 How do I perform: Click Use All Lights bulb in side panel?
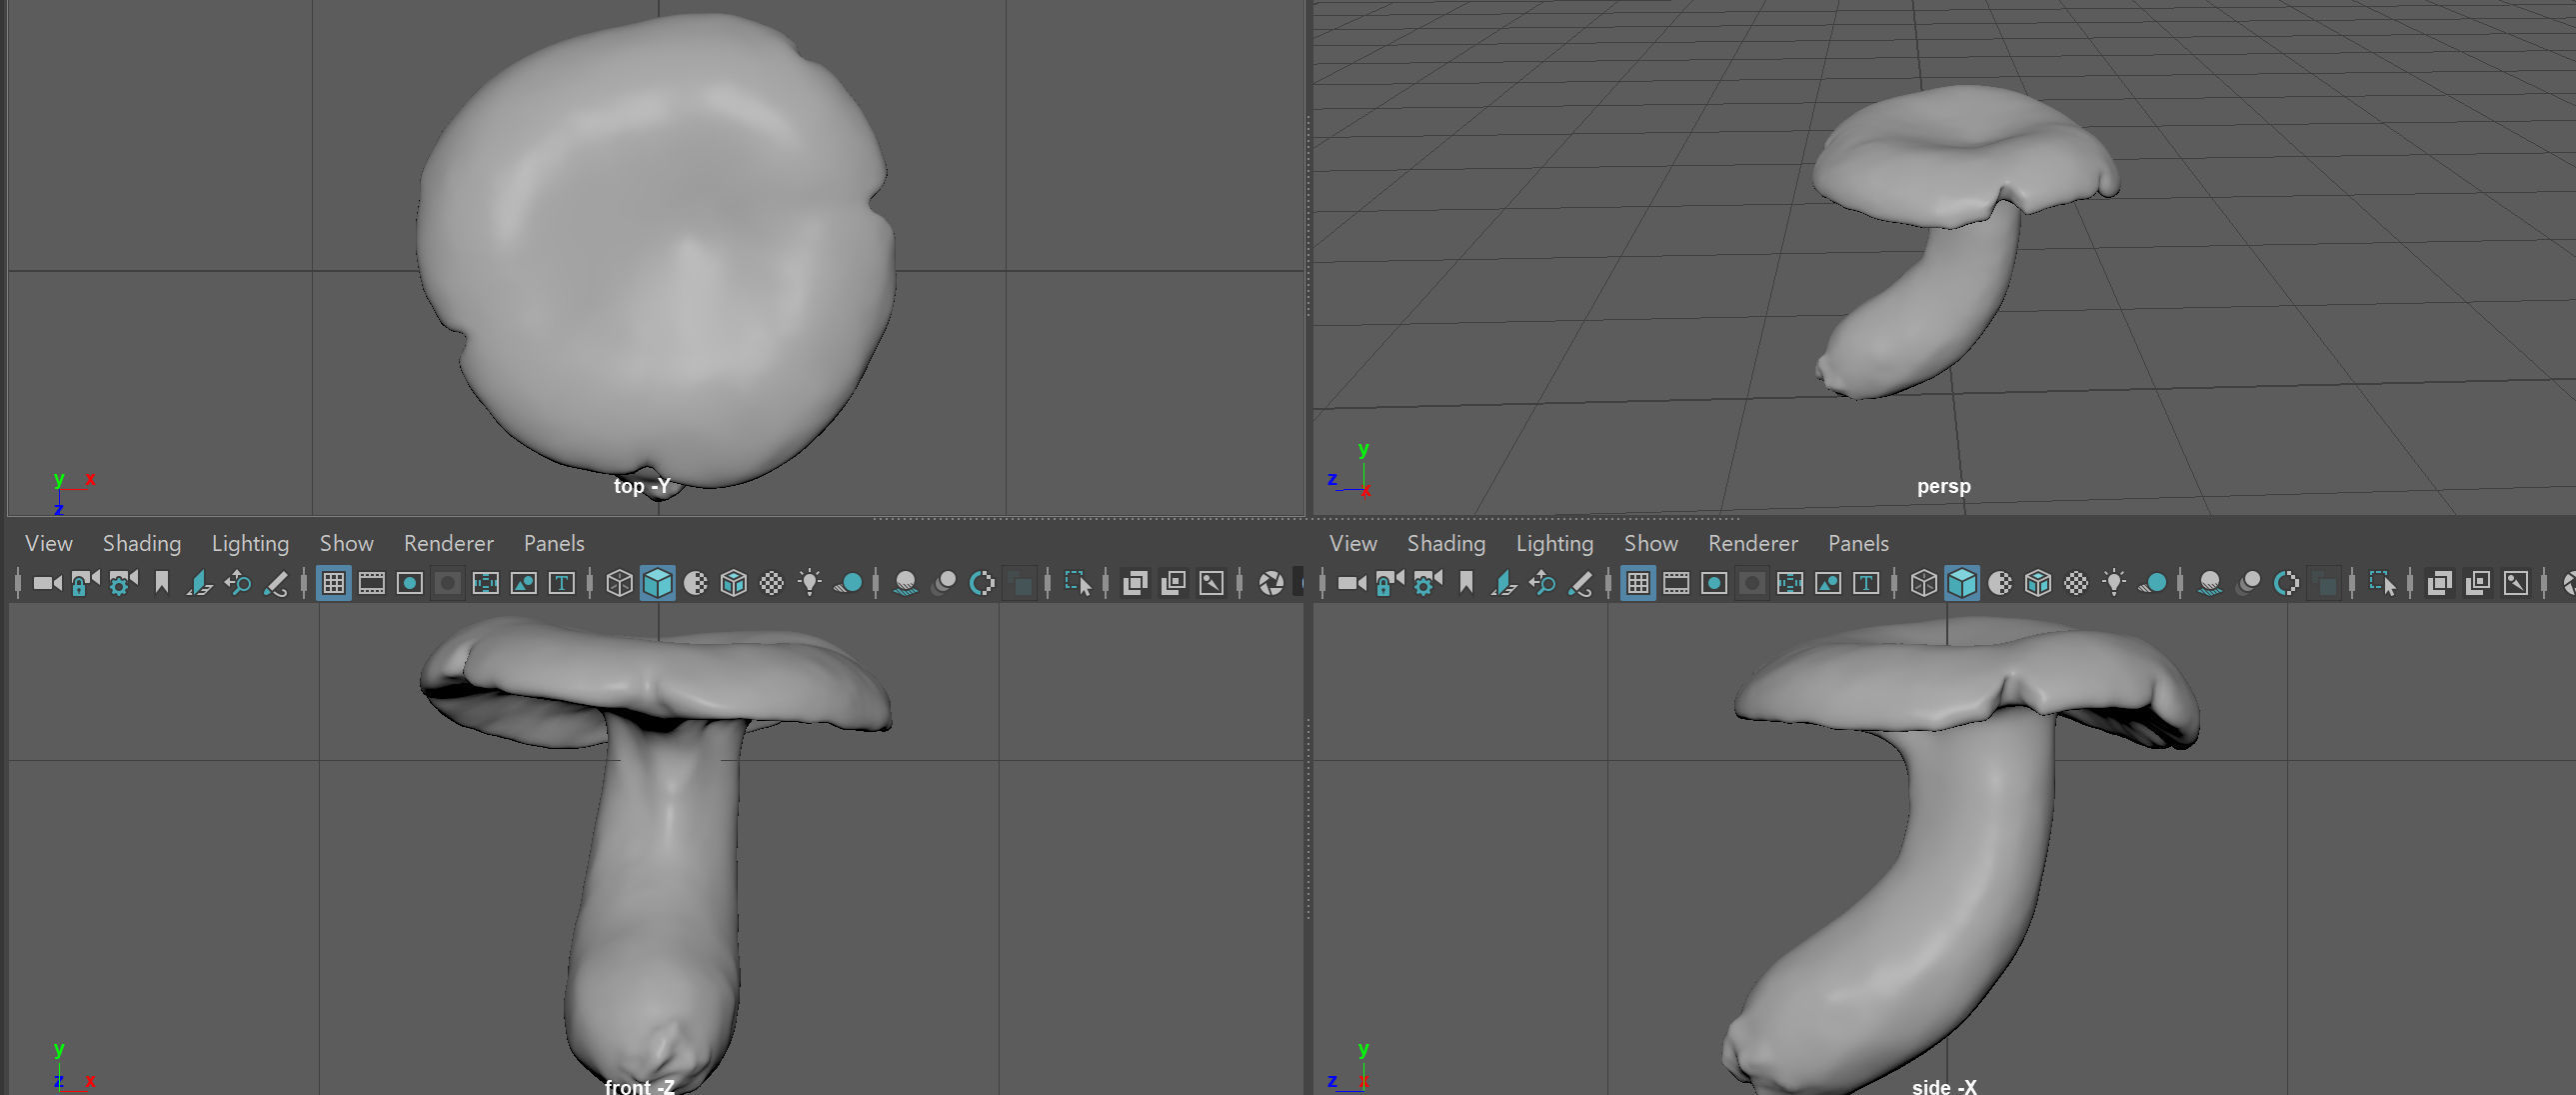[2113, 583]
